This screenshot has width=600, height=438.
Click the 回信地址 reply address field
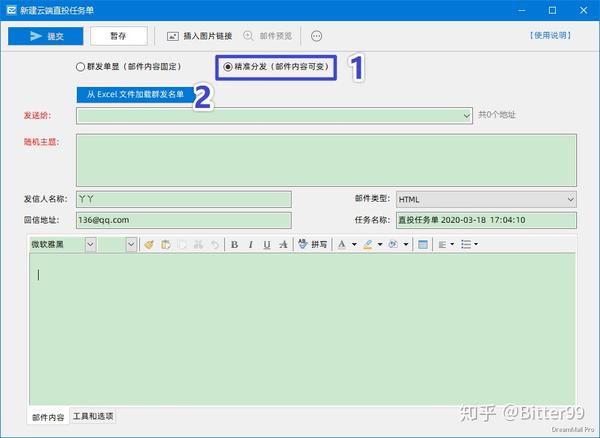click(x=184, y=220)
